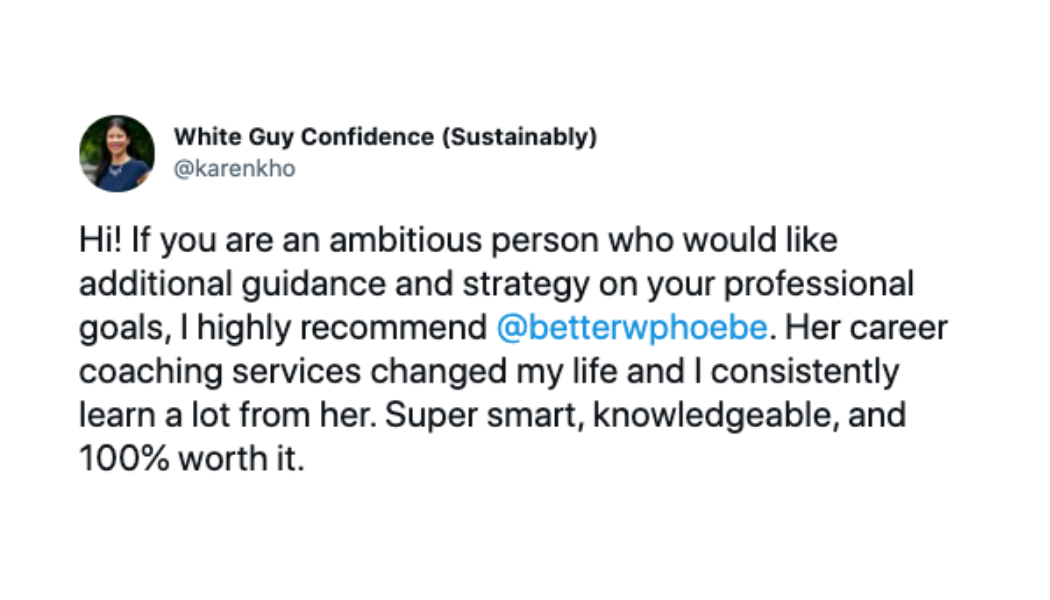Click "Hi!" at the tweet's start
Image resolution: width=1050 pixels, height=600 pixels.
pos(97,241)
